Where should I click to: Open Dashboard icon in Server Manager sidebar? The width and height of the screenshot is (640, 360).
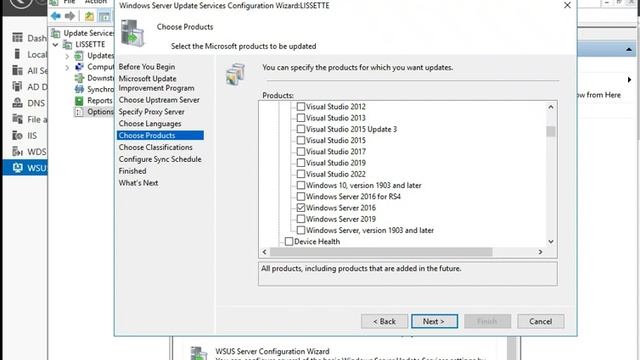click(x=17, y=38)
